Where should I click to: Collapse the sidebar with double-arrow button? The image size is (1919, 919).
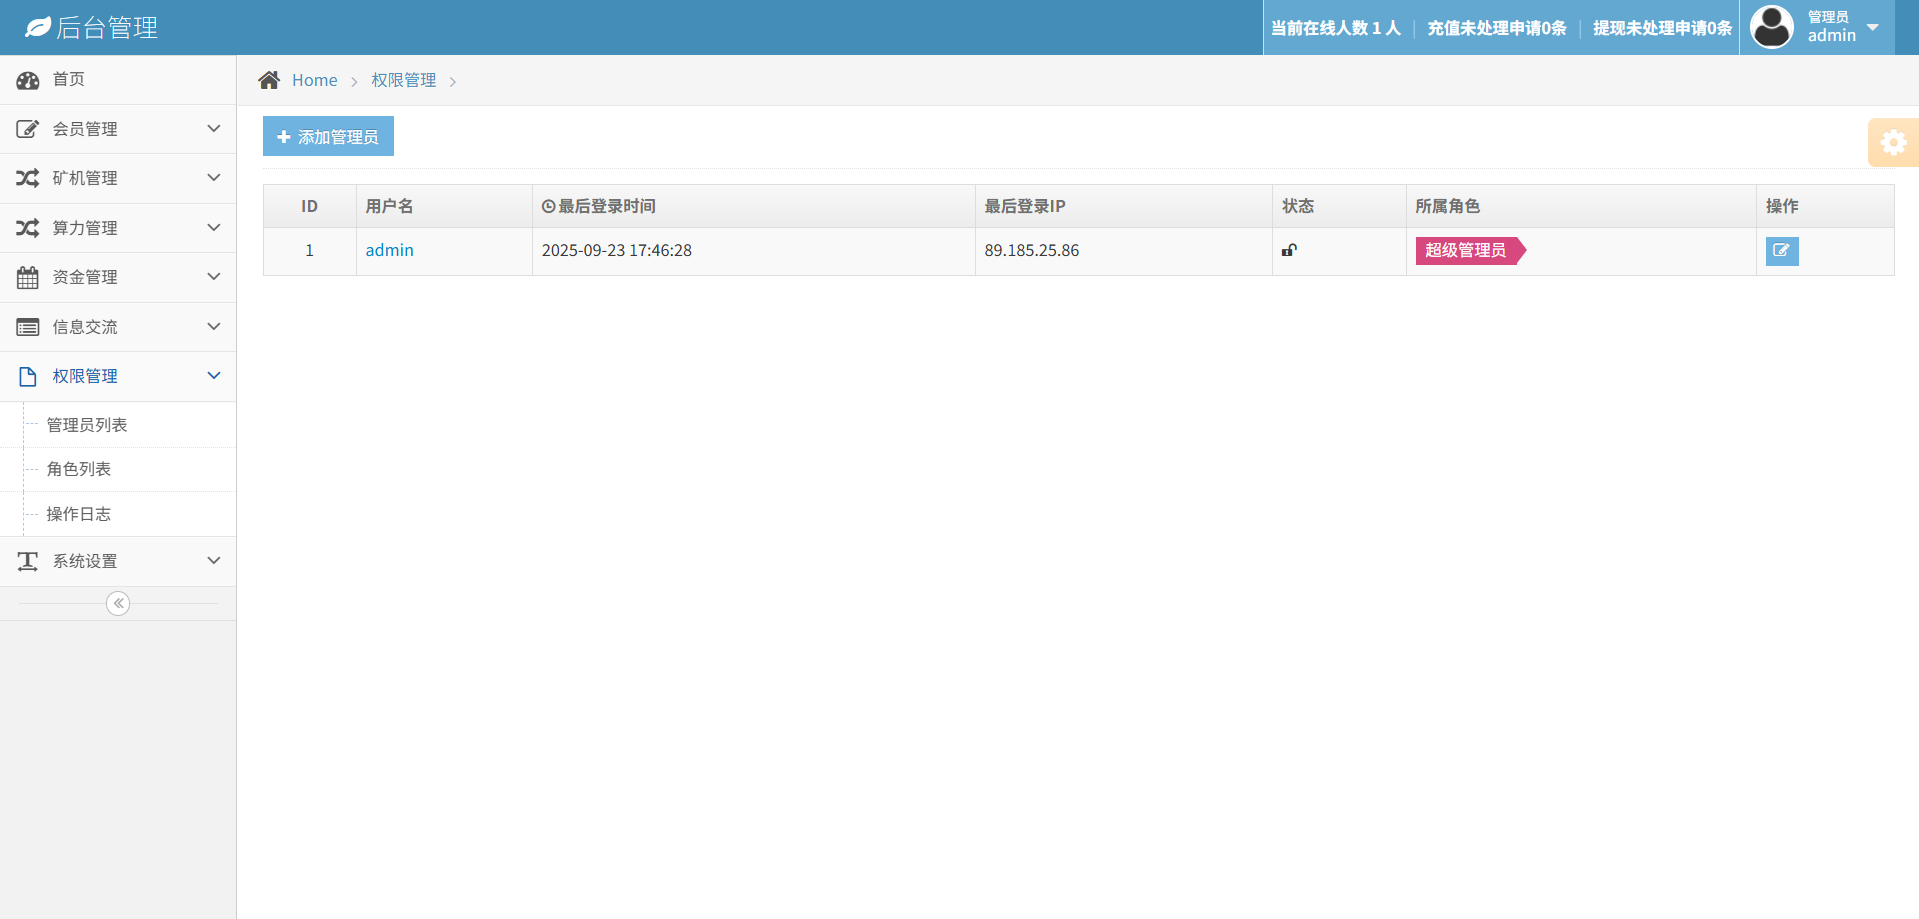coord(118,603)
